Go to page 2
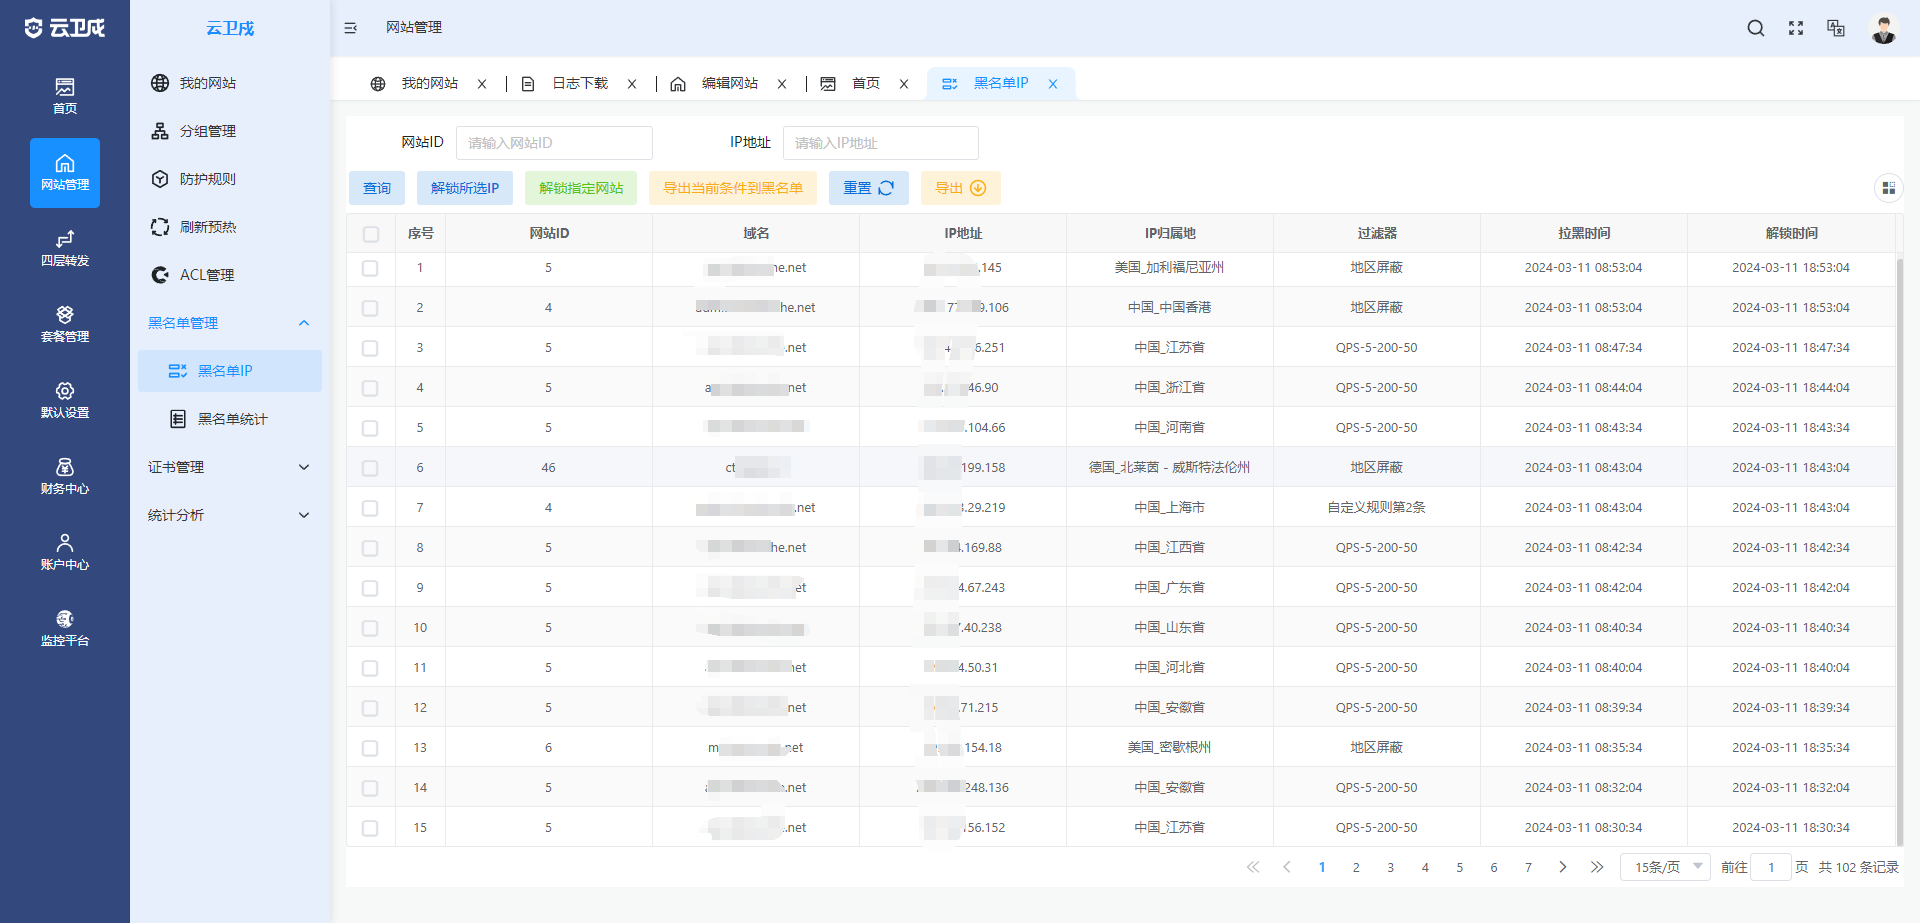1920x923 pixels. (1356, 867)
